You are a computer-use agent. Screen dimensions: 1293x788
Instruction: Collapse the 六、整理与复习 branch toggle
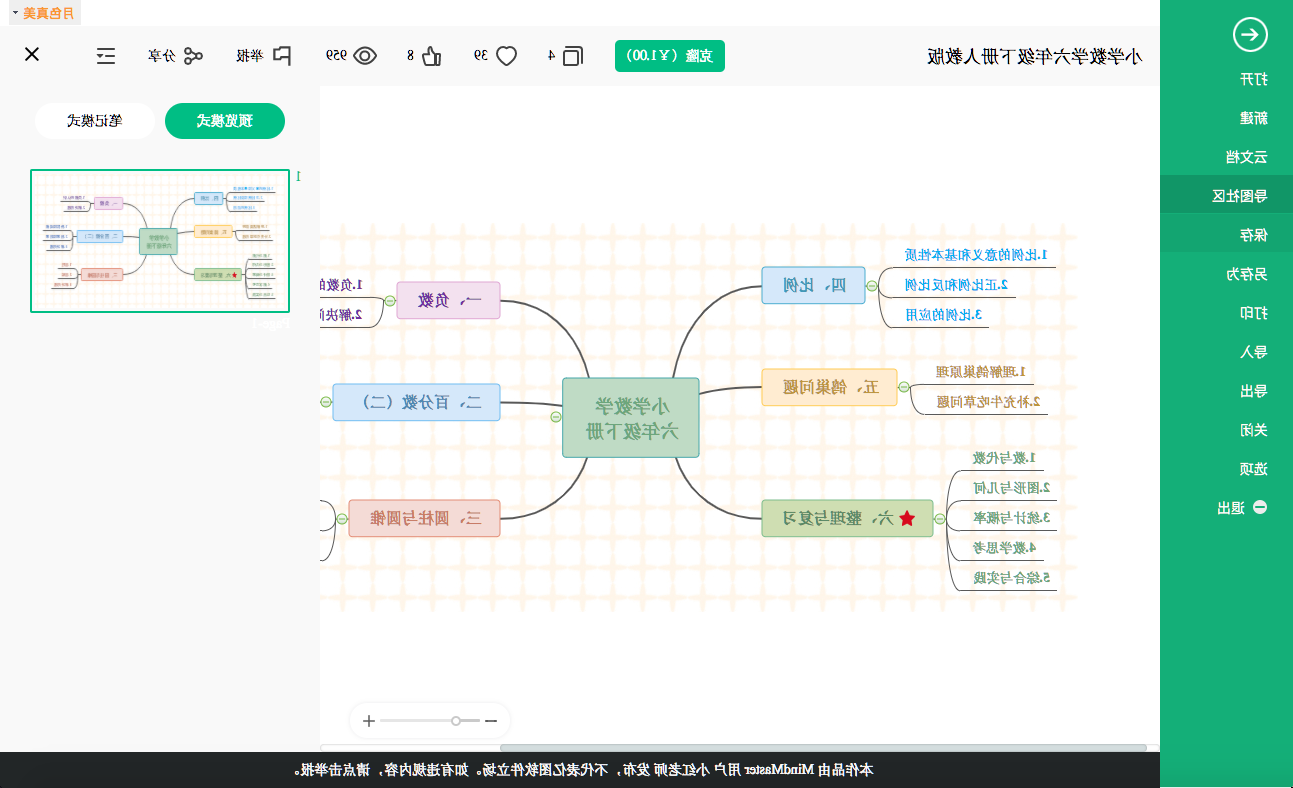tap(940, 518)
